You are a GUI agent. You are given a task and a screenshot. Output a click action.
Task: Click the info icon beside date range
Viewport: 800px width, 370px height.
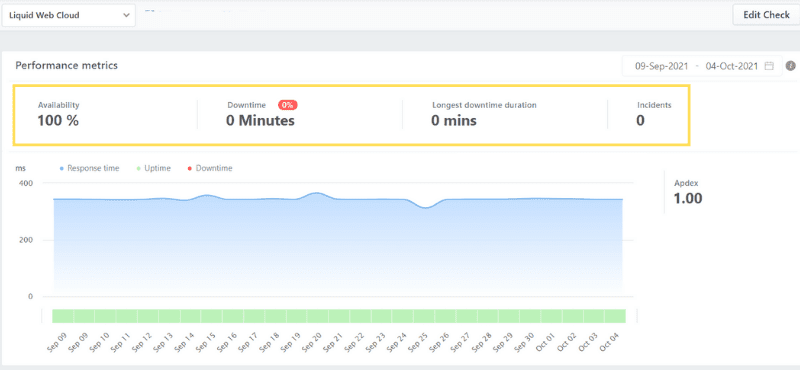tap(791, 66)
